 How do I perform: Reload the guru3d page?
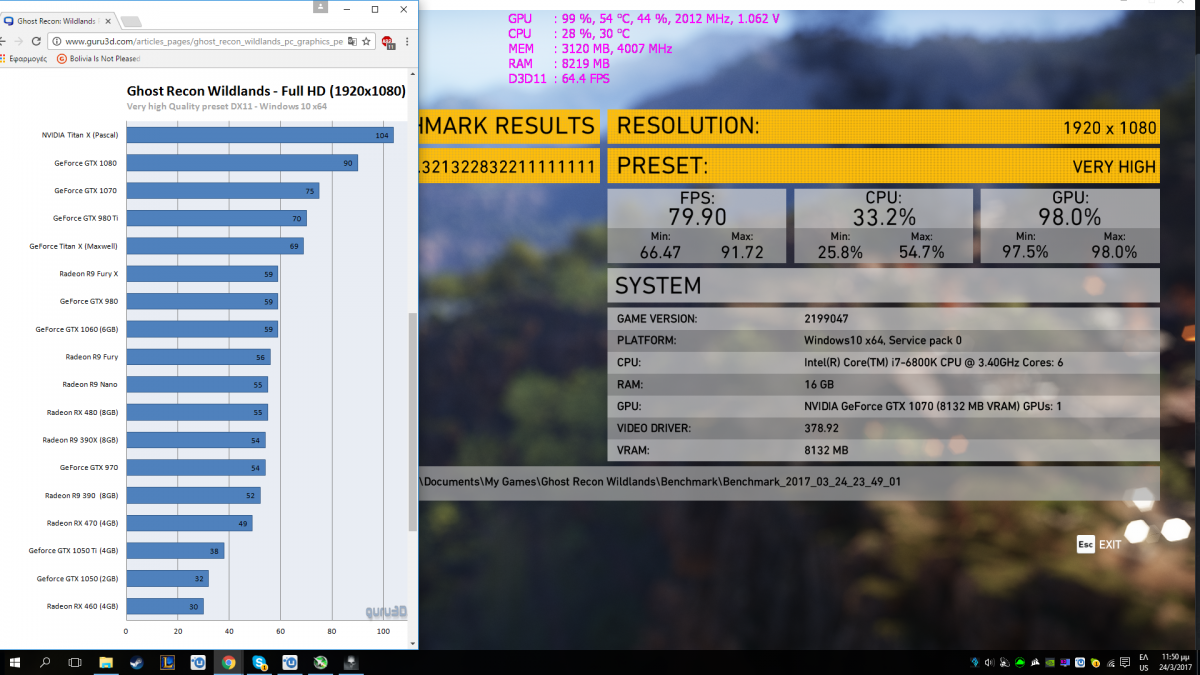click(36, 41)
